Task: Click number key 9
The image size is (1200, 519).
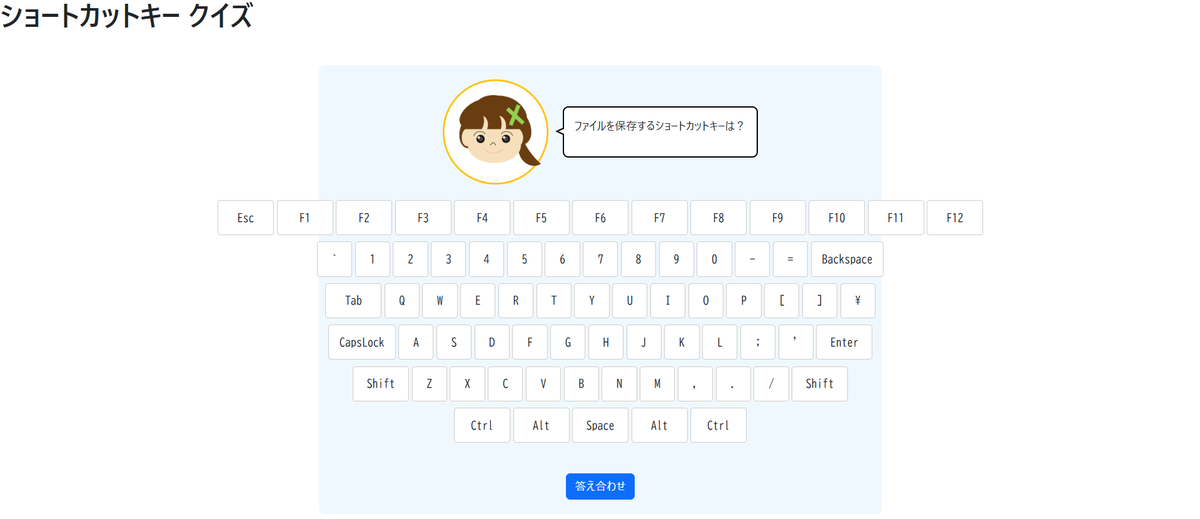Action: tap(676, 259)
